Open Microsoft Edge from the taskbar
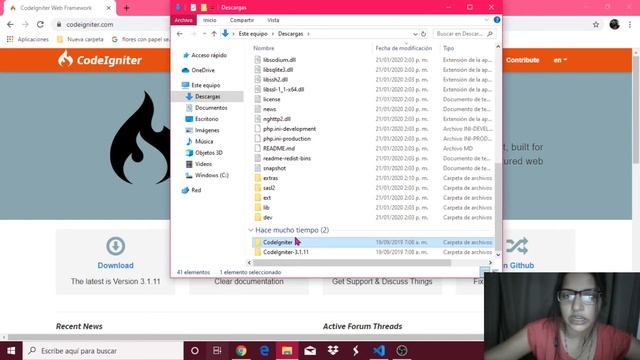Viewport: 640px width, 360px height. click(x=264, y=351)
